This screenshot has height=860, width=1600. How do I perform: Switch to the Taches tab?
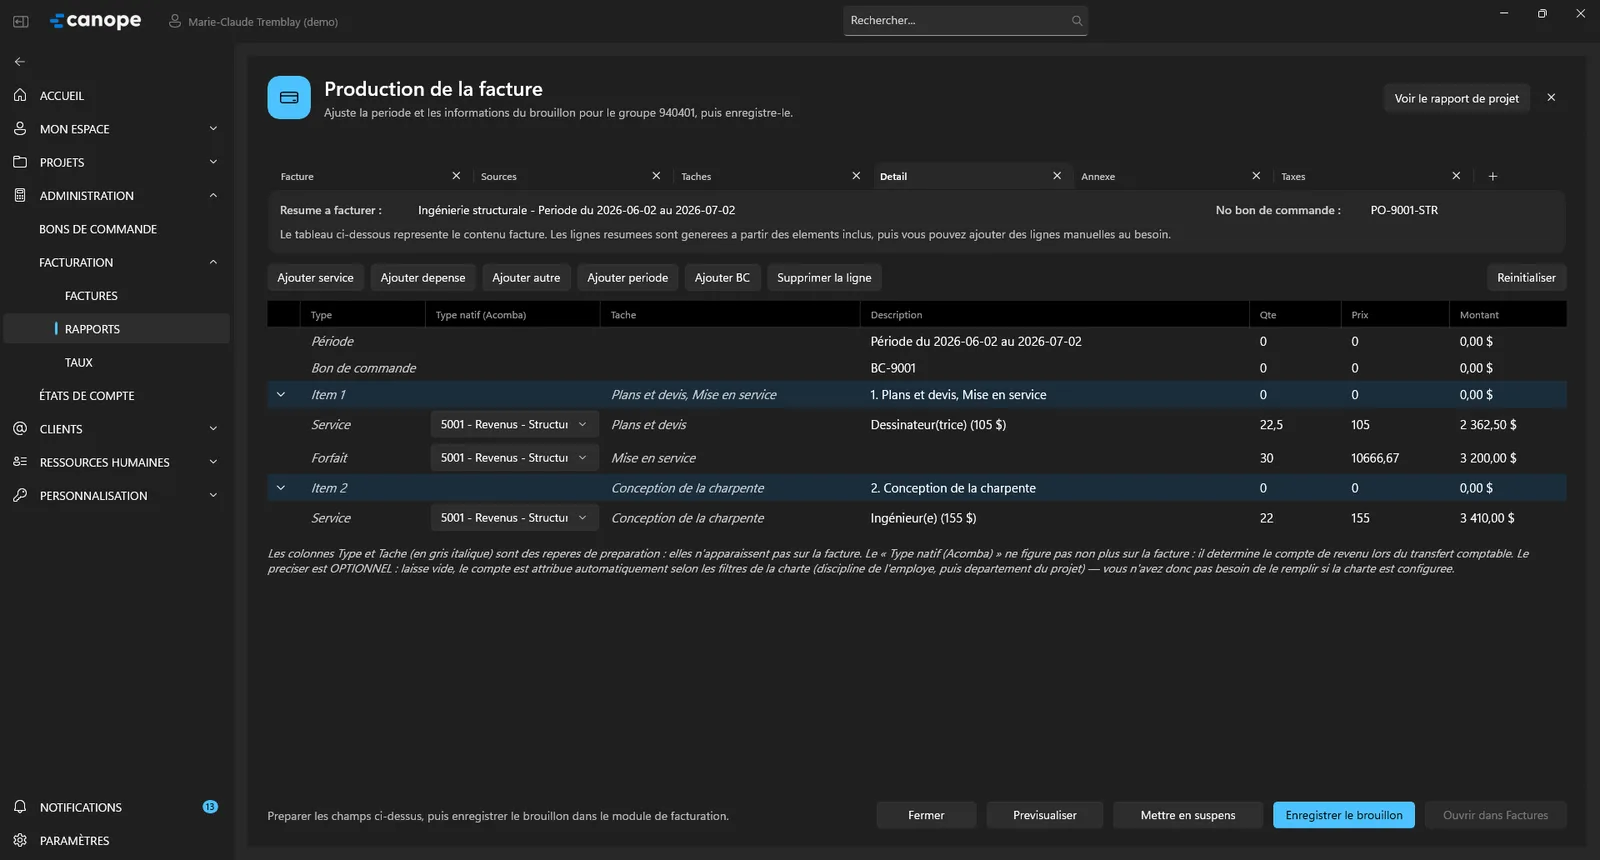[696, 177]
